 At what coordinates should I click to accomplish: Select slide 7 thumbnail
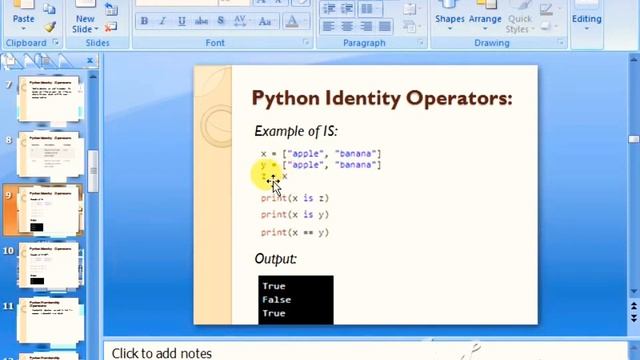point(49,98)
